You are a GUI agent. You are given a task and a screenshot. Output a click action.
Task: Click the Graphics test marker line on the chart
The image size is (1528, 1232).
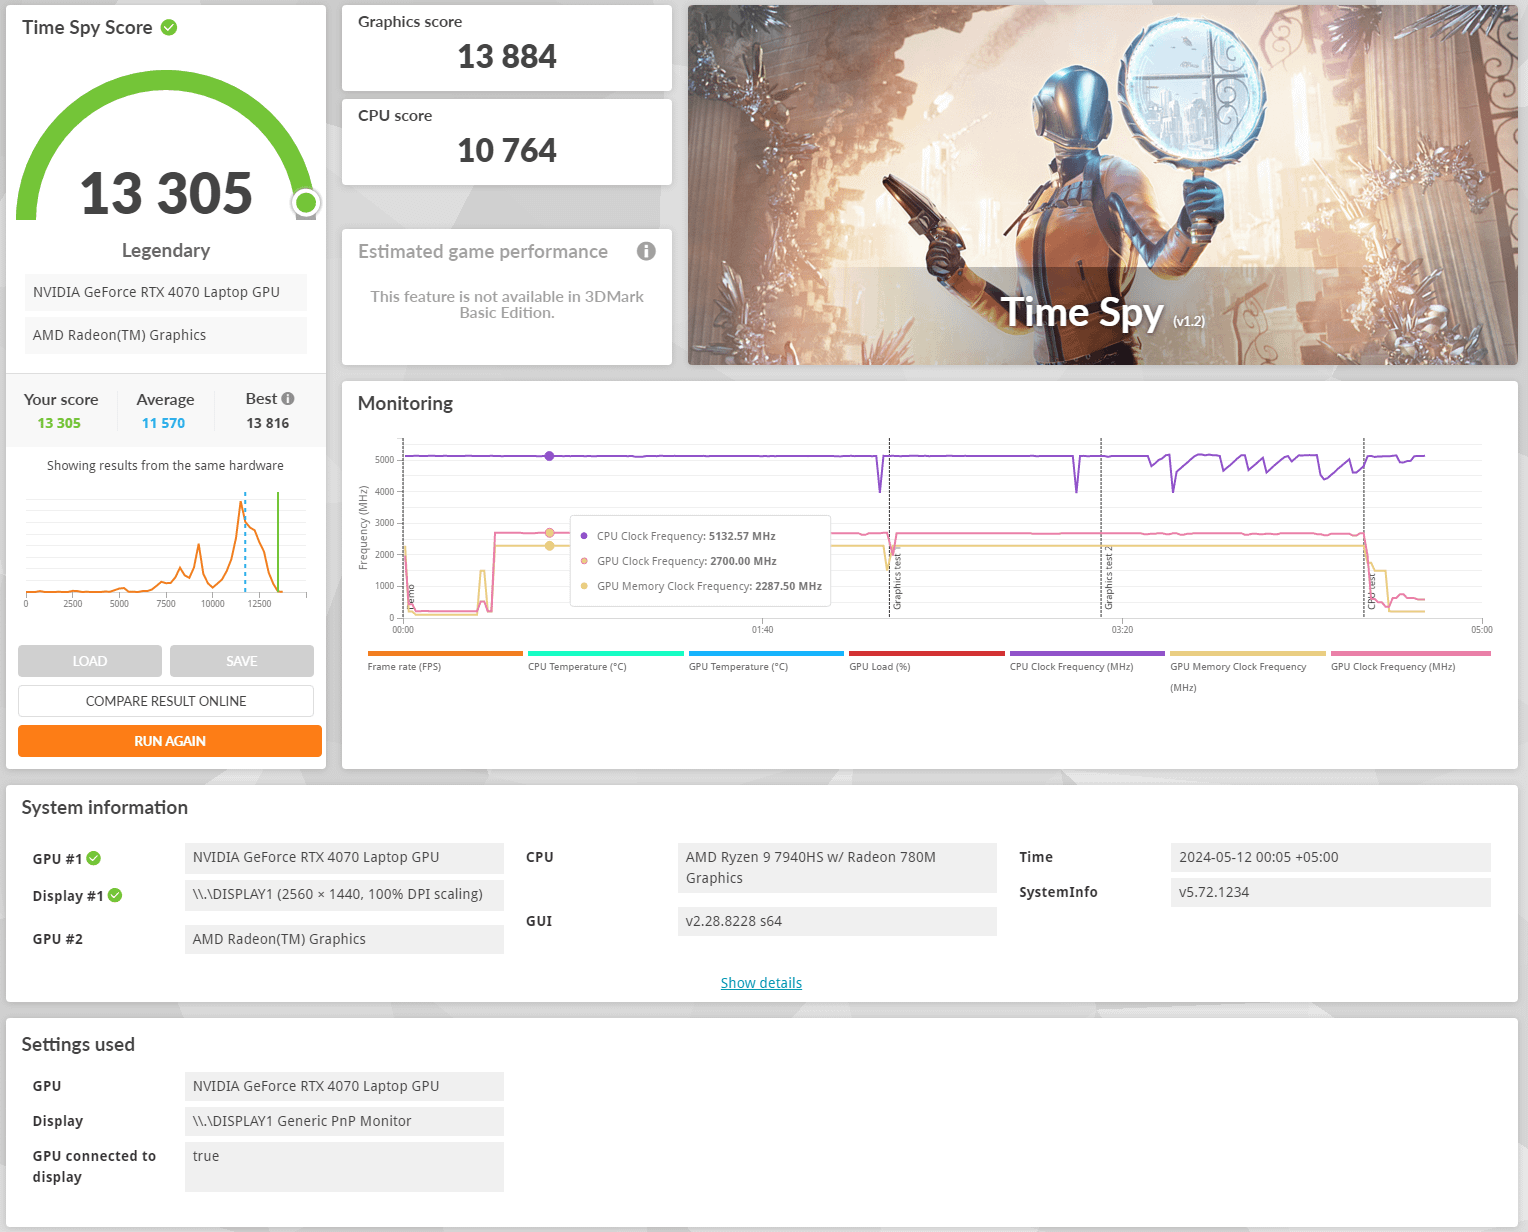[889, 527]
